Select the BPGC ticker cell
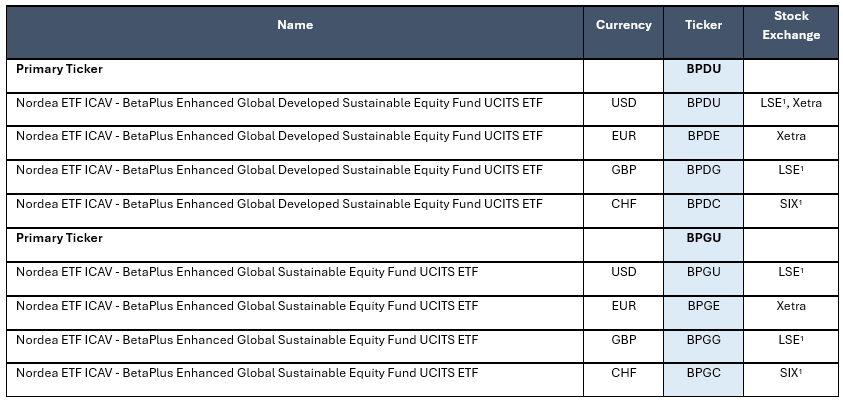Viewport: 843px width, 405px height. point(703,374)
